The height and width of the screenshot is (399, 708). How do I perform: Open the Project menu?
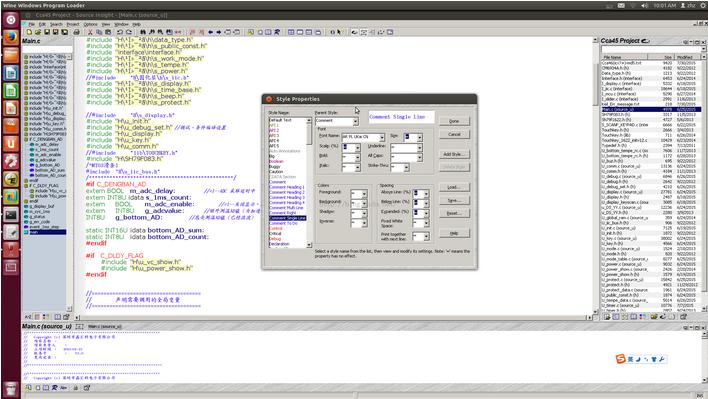(x=73, y=24)
